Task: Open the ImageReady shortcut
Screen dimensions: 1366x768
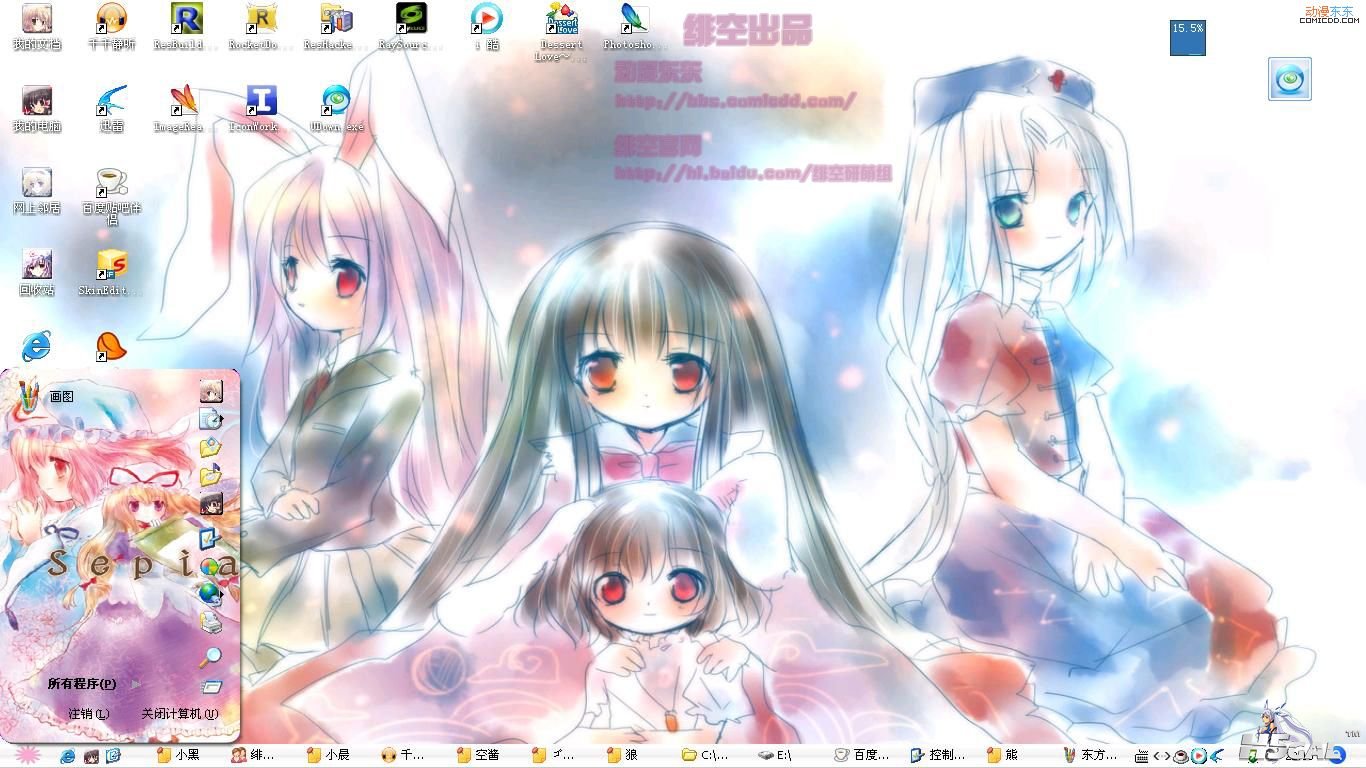Action: [x=185, y=108]
